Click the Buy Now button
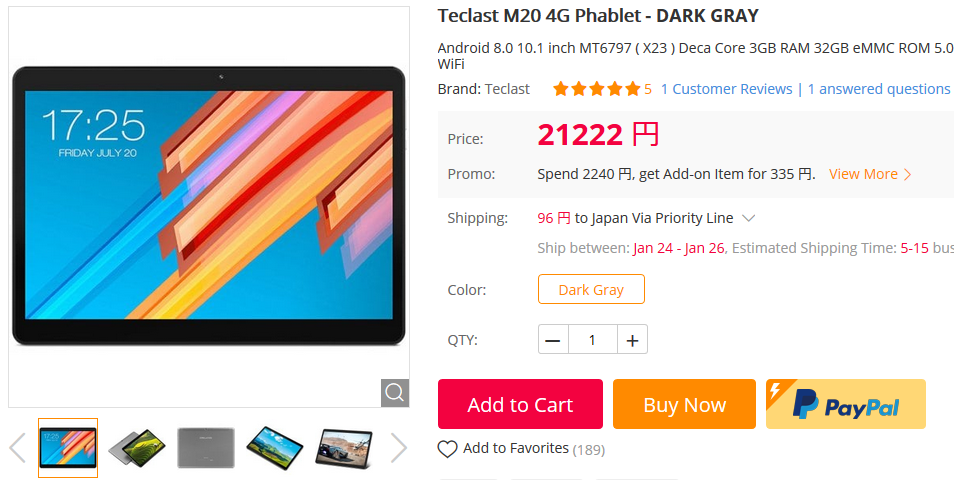The width and height of the screenshot is (954, 480). 684,404
